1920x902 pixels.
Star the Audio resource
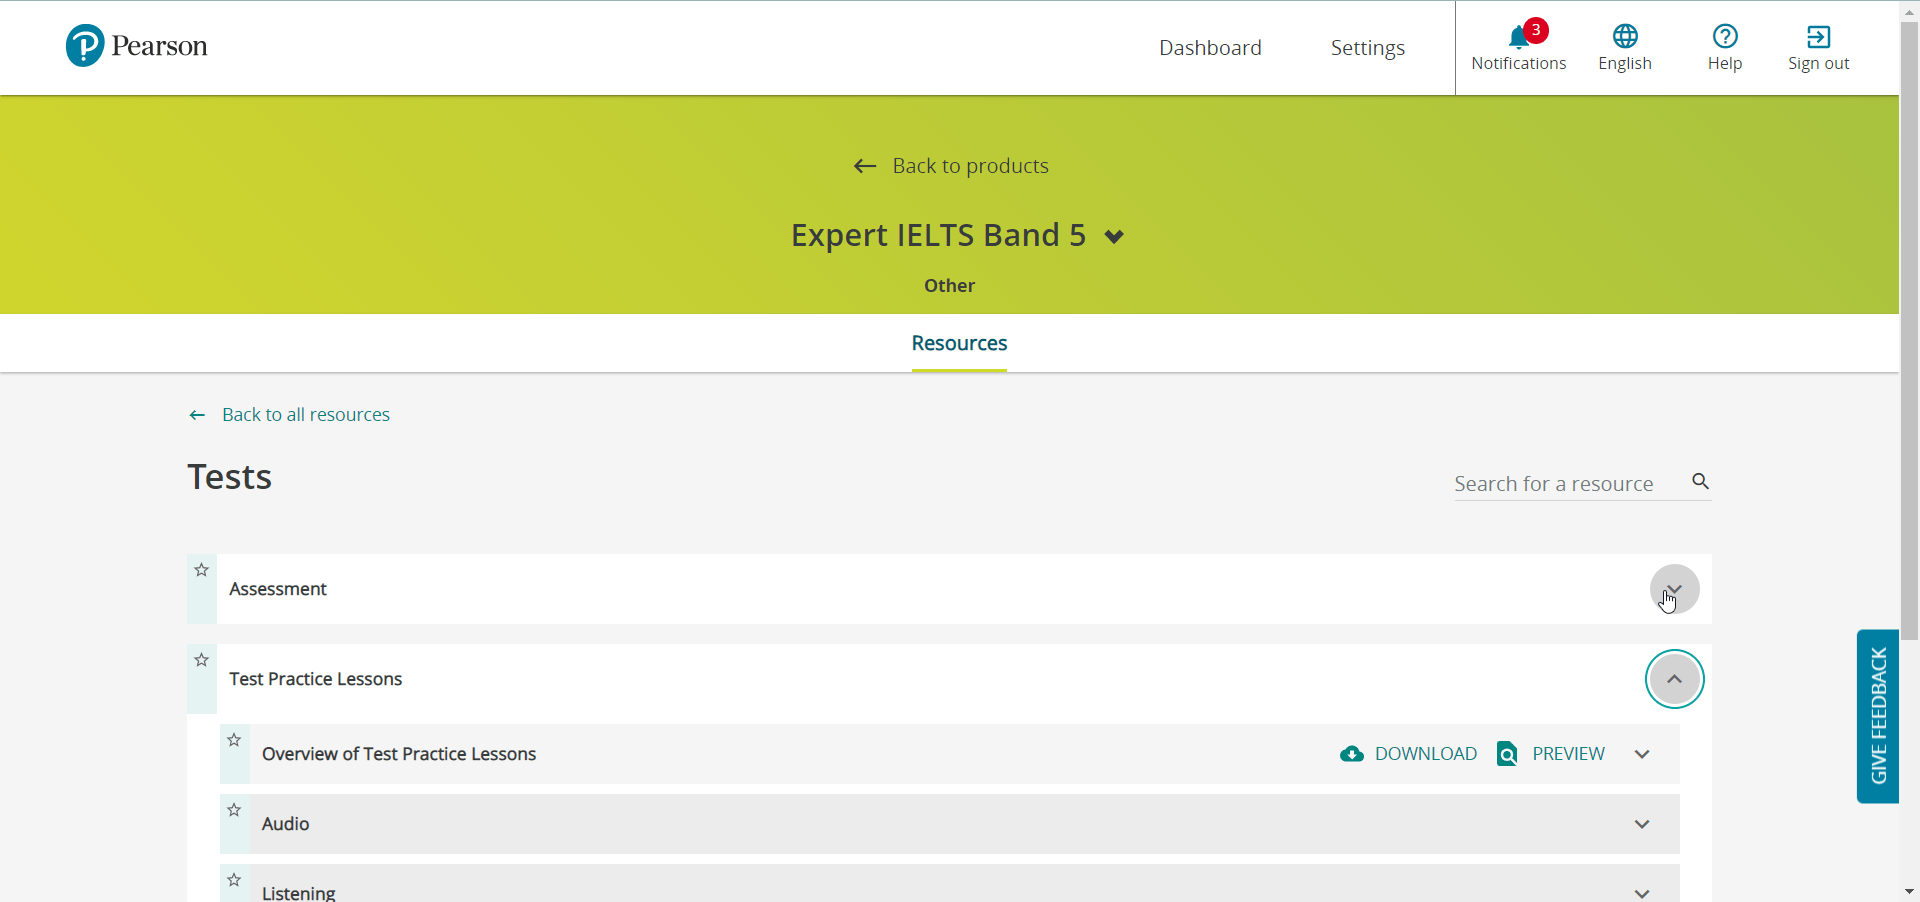(234, 810)
